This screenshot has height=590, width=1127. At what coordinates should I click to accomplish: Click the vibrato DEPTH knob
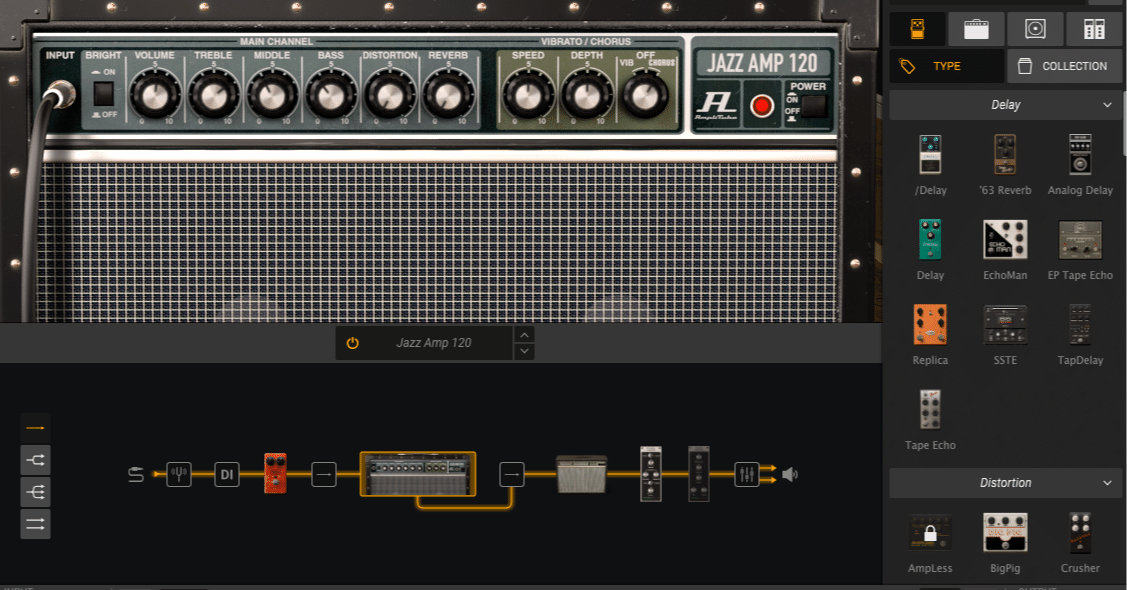click(586, 96)
